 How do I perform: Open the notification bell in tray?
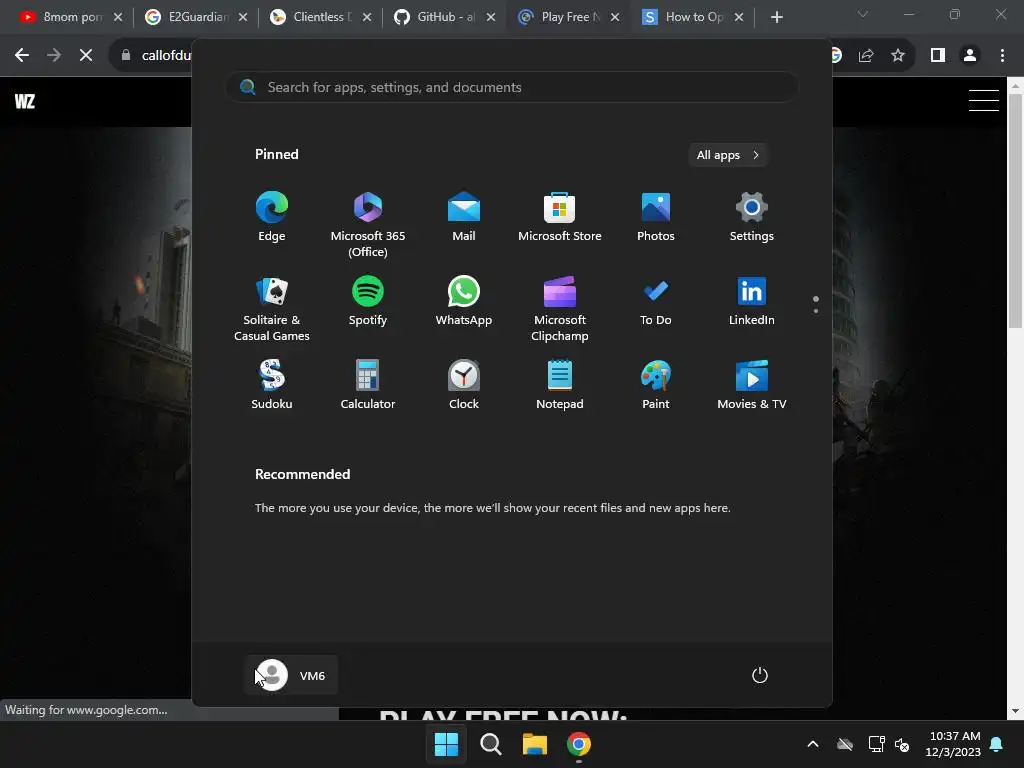(x=997, y=744)
